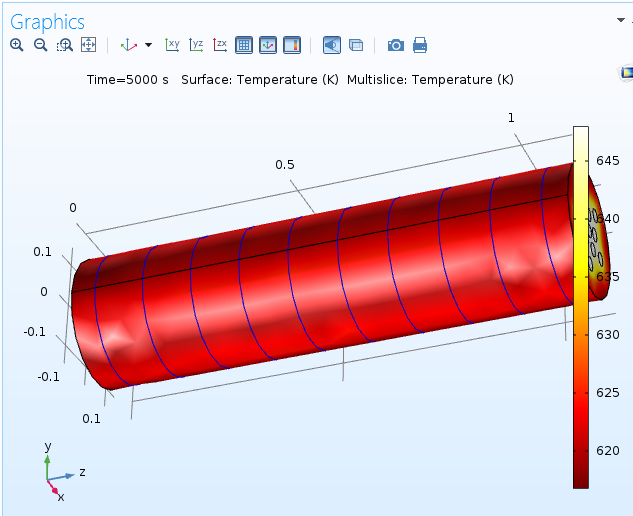Click the Graphics window title

(47, 22)
